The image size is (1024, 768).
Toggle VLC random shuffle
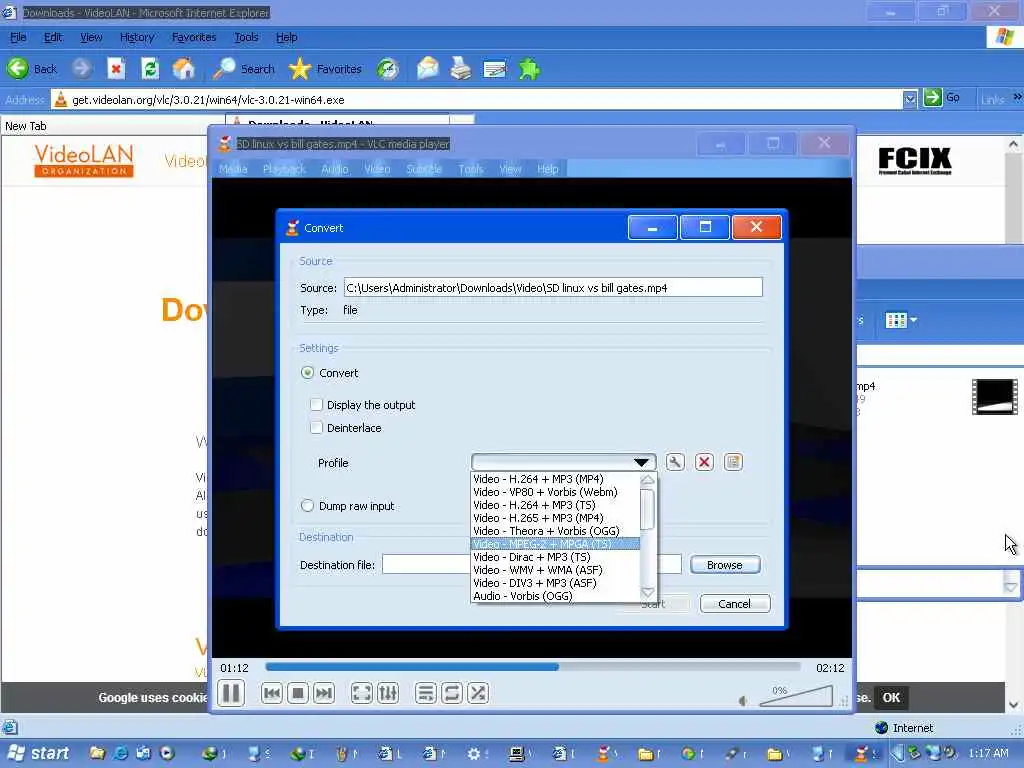(478, 693)
